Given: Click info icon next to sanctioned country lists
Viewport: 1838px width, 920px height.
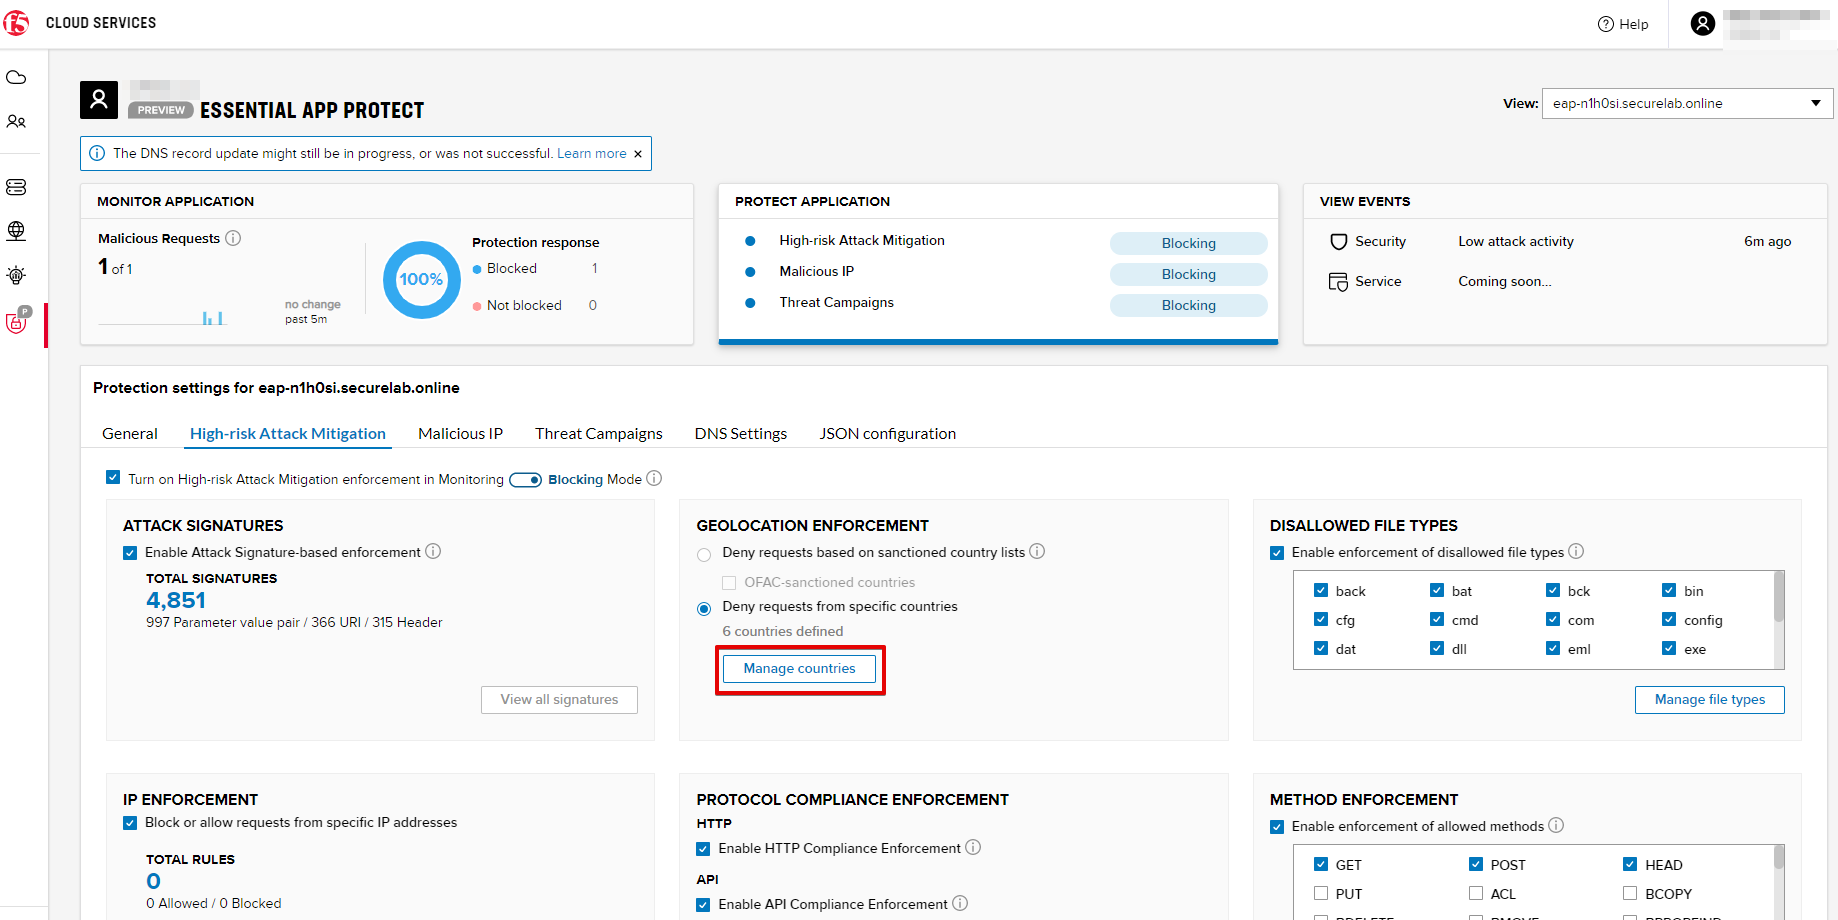Looking at the screenshot, I should click(x=1037, y=551).
